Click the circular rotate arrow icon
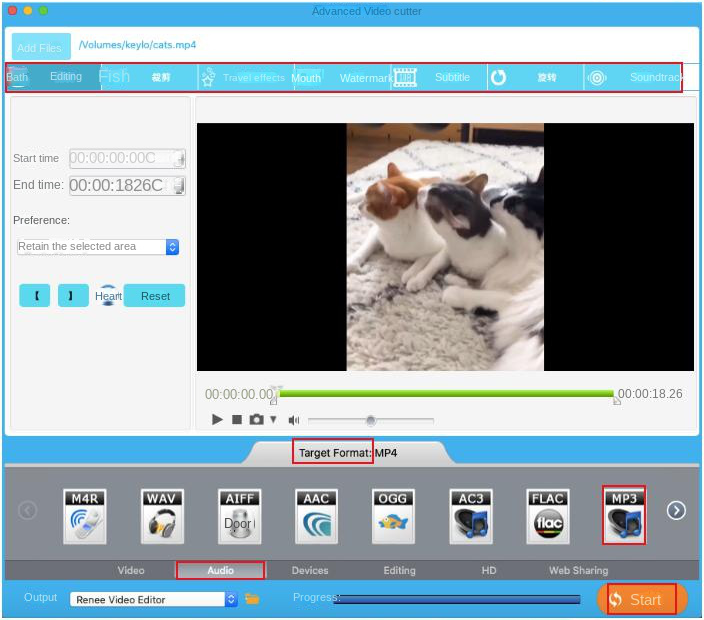The image size is (704, 620). [x=498, y=78]
